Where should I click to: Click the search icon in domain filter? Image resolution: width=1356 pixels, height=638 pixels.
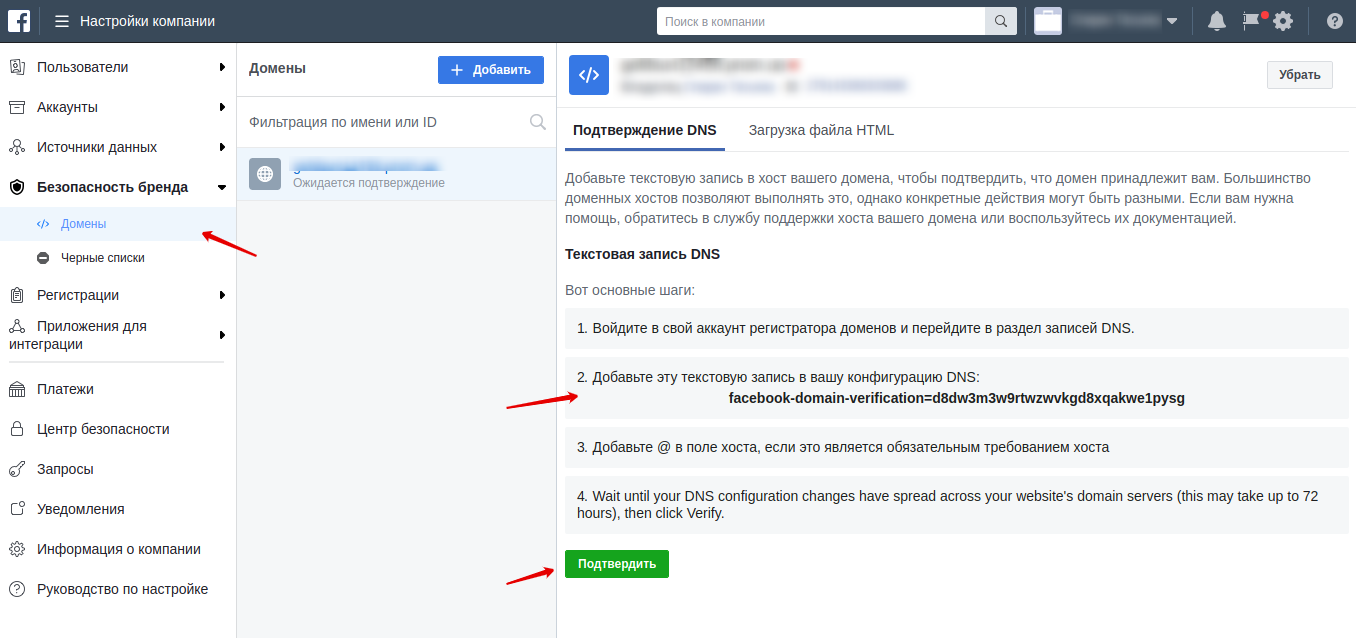537,122
